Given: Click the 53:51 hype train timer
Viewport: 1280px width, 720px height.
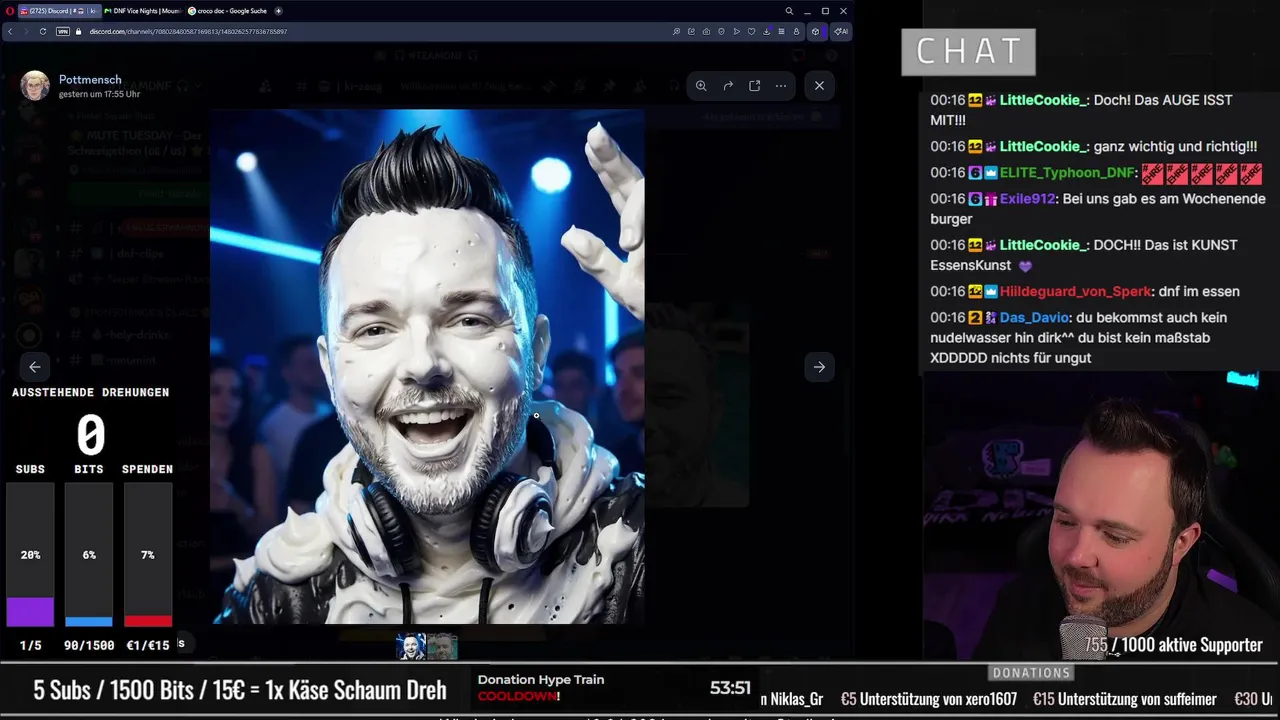Looking at the screenshot, I should [730, 688].
